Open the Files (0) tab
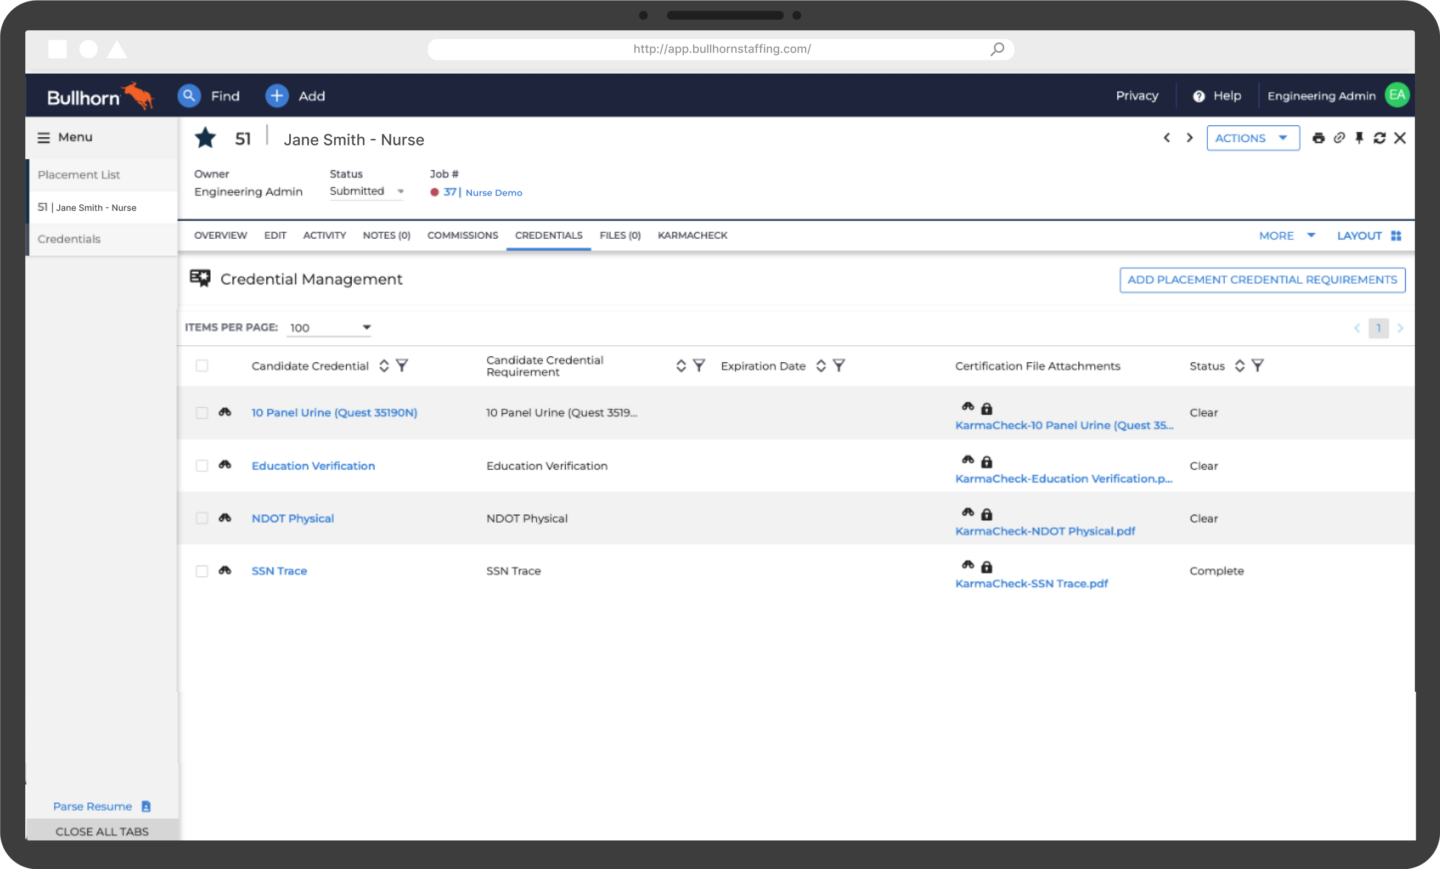Viewport: 1440px width, 869px height. point(620,236)
